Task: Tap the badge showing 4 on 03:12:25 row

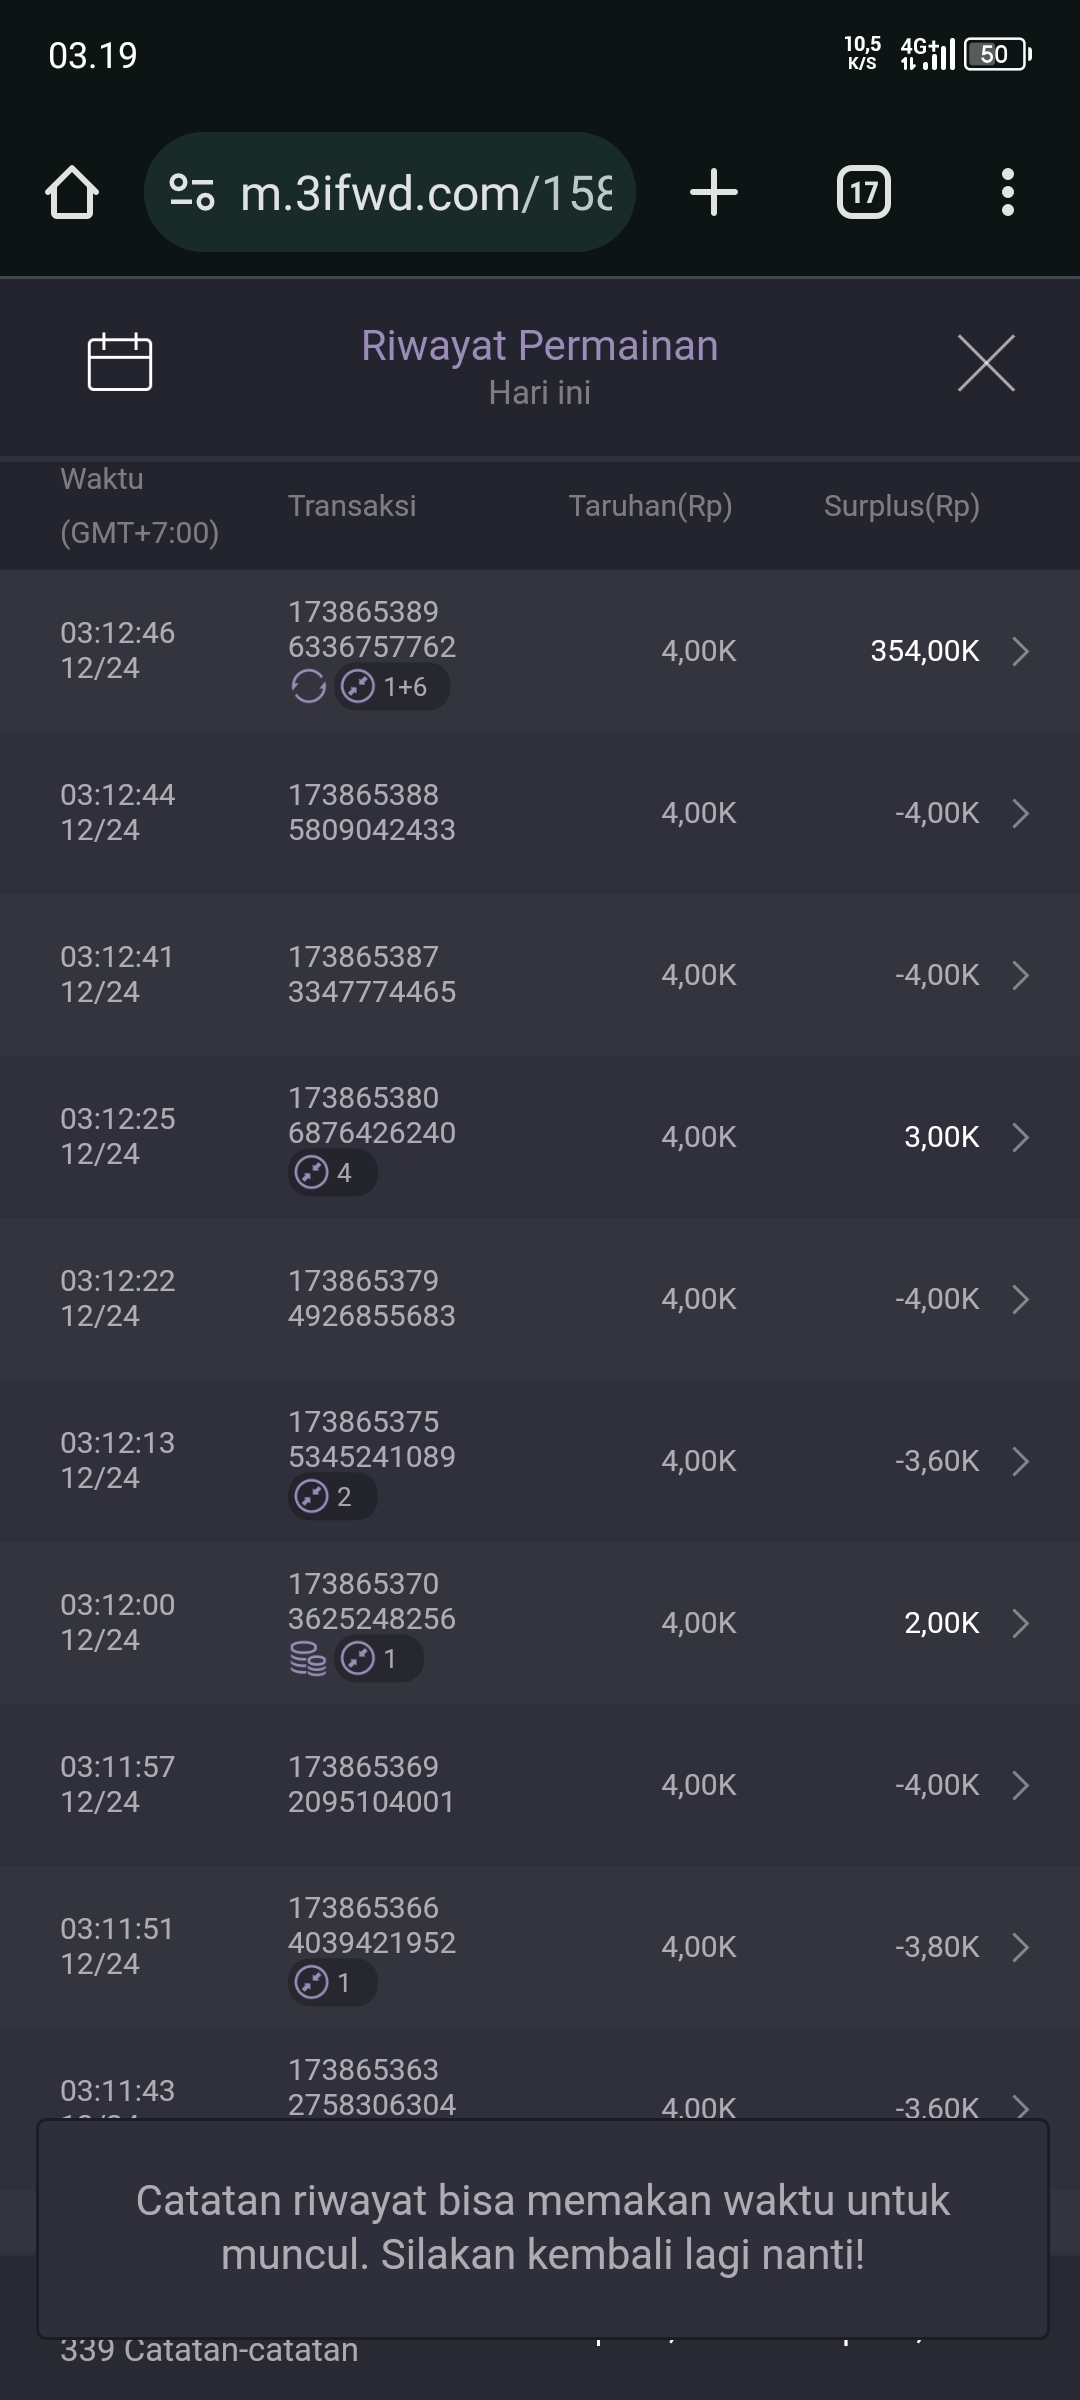Action: pos(332,1173)
